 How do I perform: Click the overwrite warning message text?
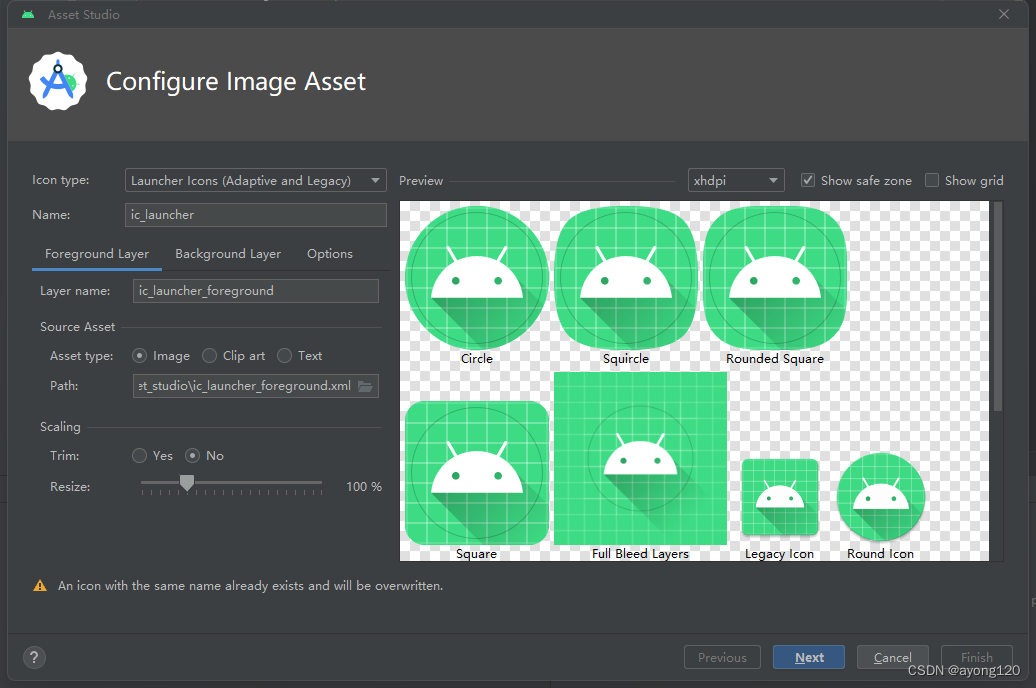tap(250, 586)
